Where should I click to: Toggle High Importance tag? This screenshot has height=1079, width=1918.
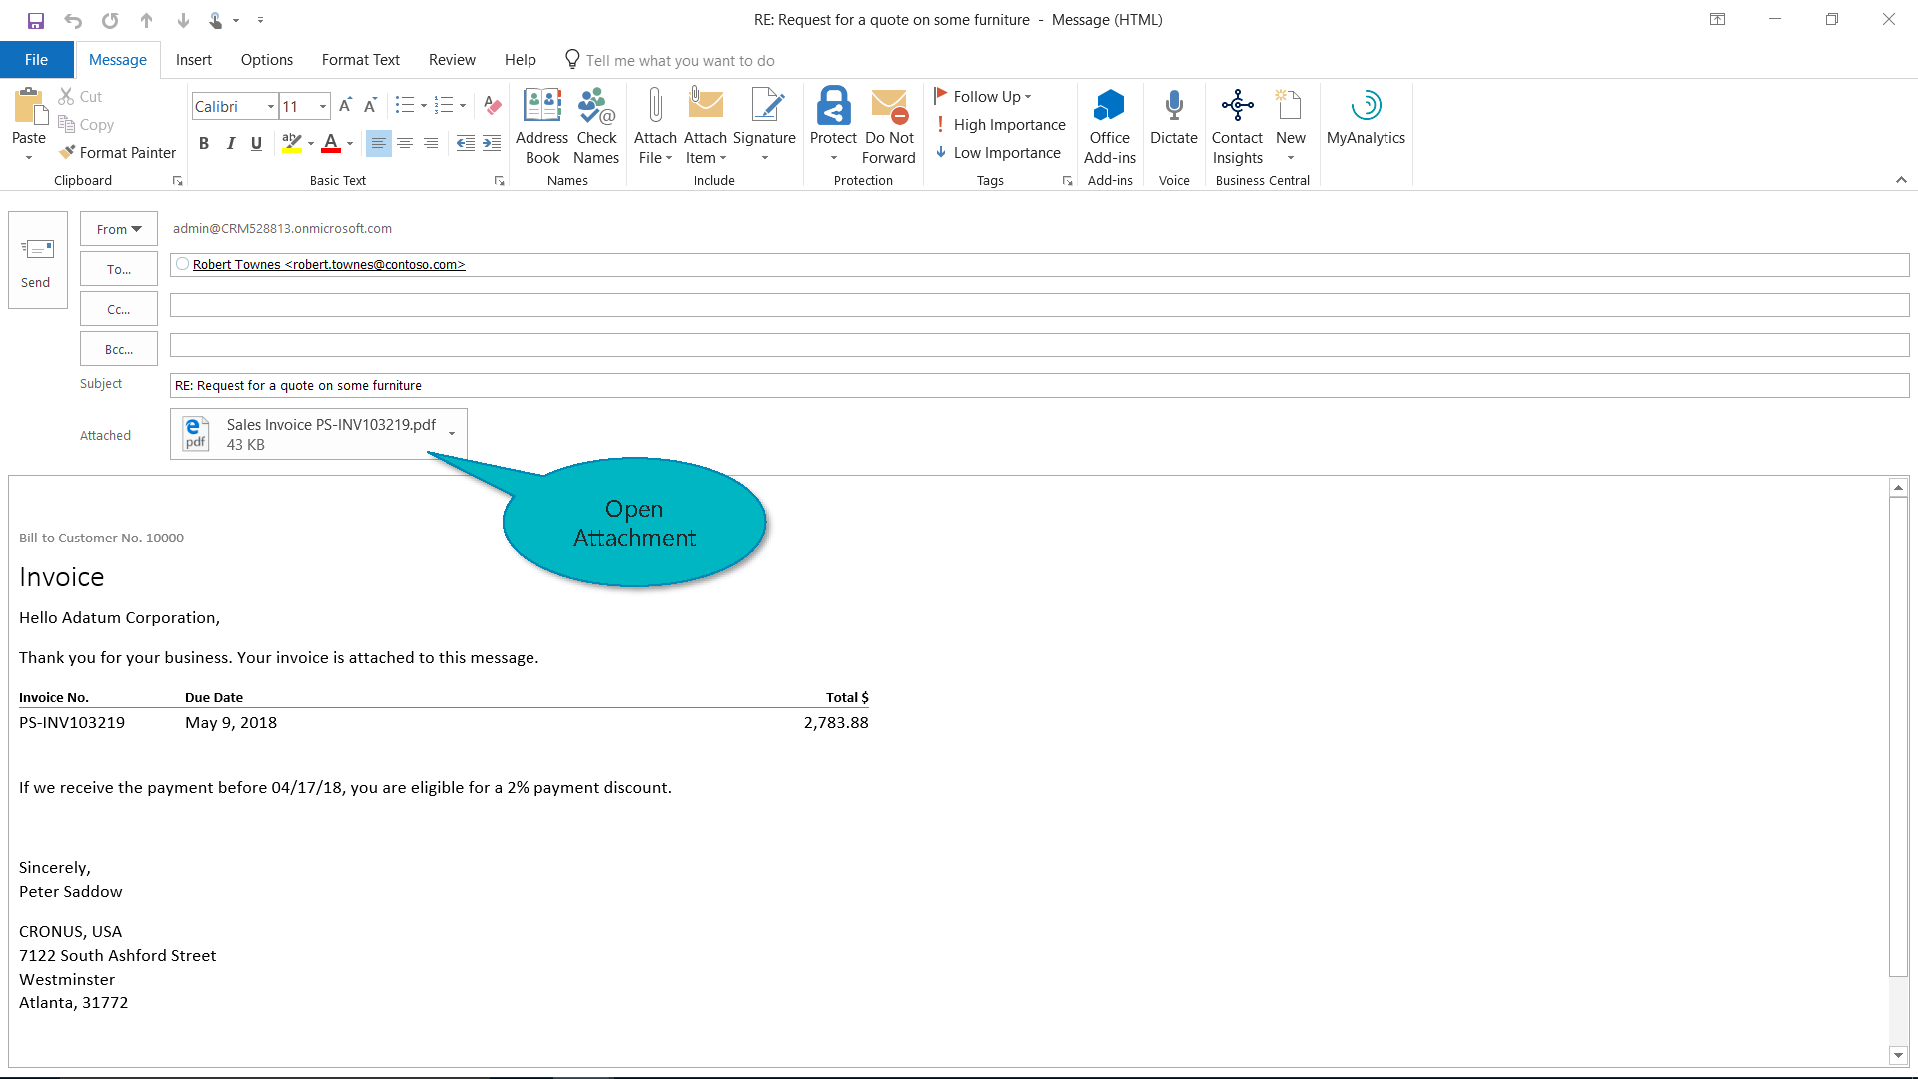point(999,125)
